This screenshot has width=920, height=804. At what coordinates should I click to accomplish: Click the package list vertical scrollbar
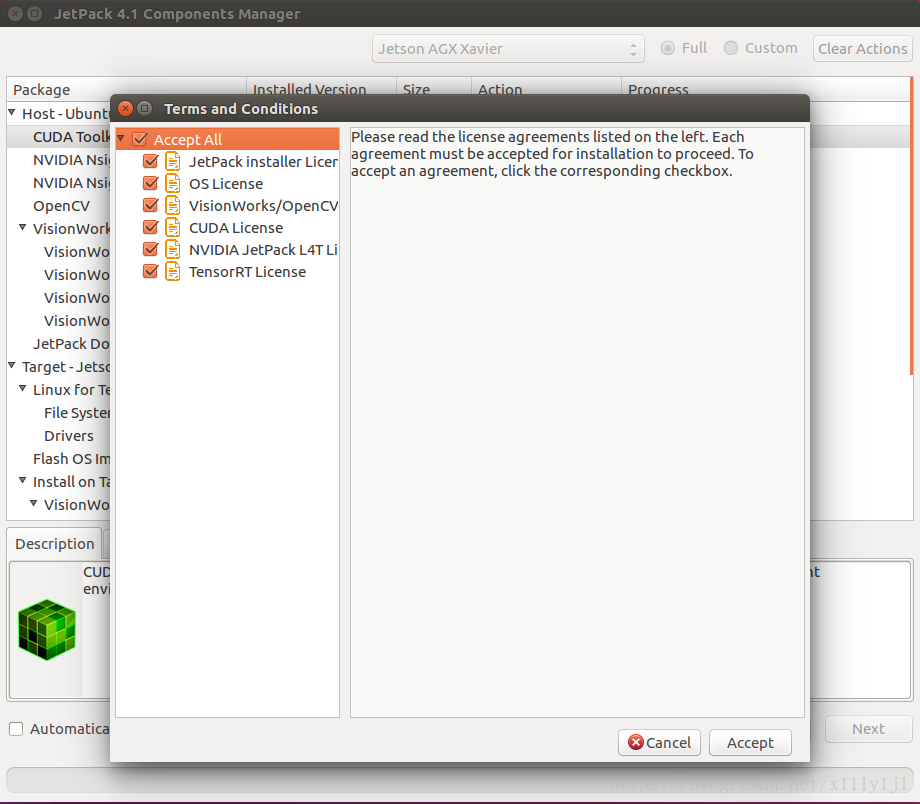tap(911, 226)
